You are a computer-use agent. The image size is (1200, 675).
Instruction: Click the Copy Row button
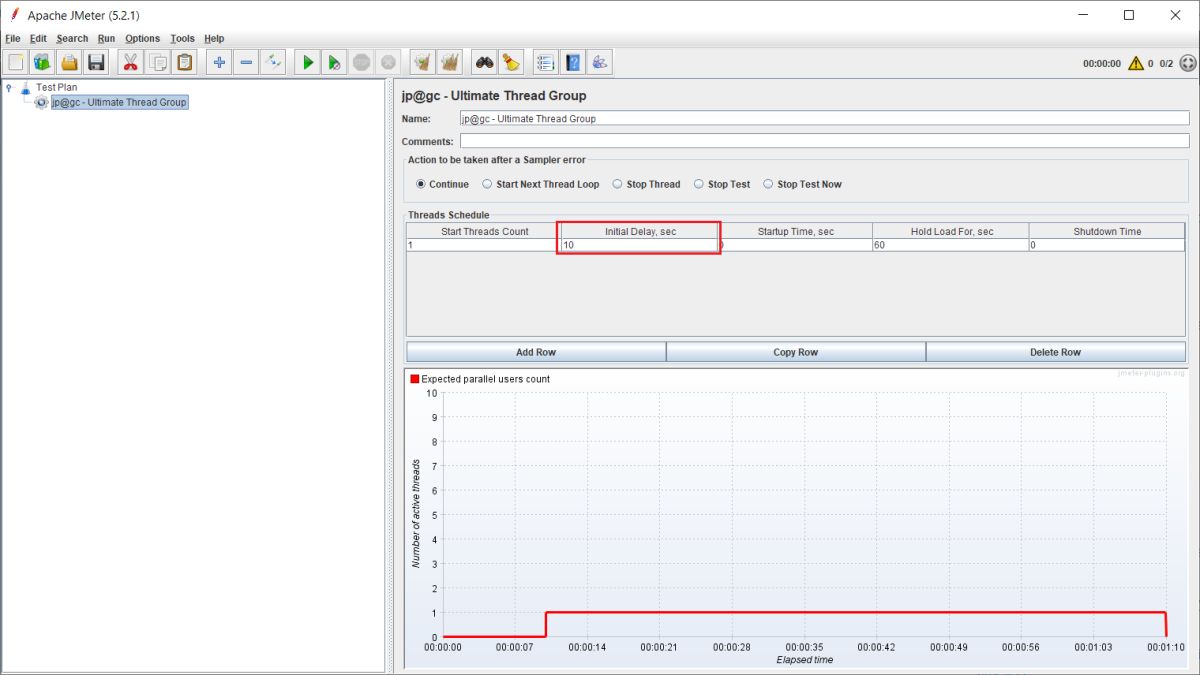tap(796, 352)
